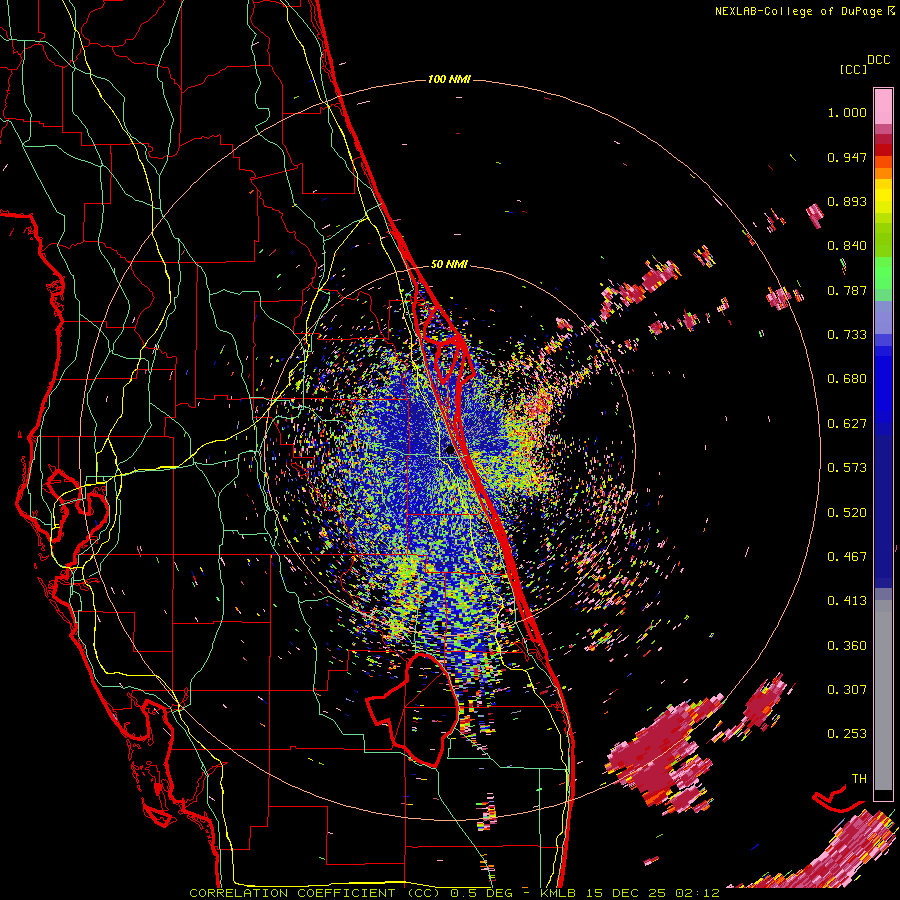Viewport: 900px width, 900px height.
Task: Click the KMLB radar site marker at the rings' center
Action: [x=449, y=451]
